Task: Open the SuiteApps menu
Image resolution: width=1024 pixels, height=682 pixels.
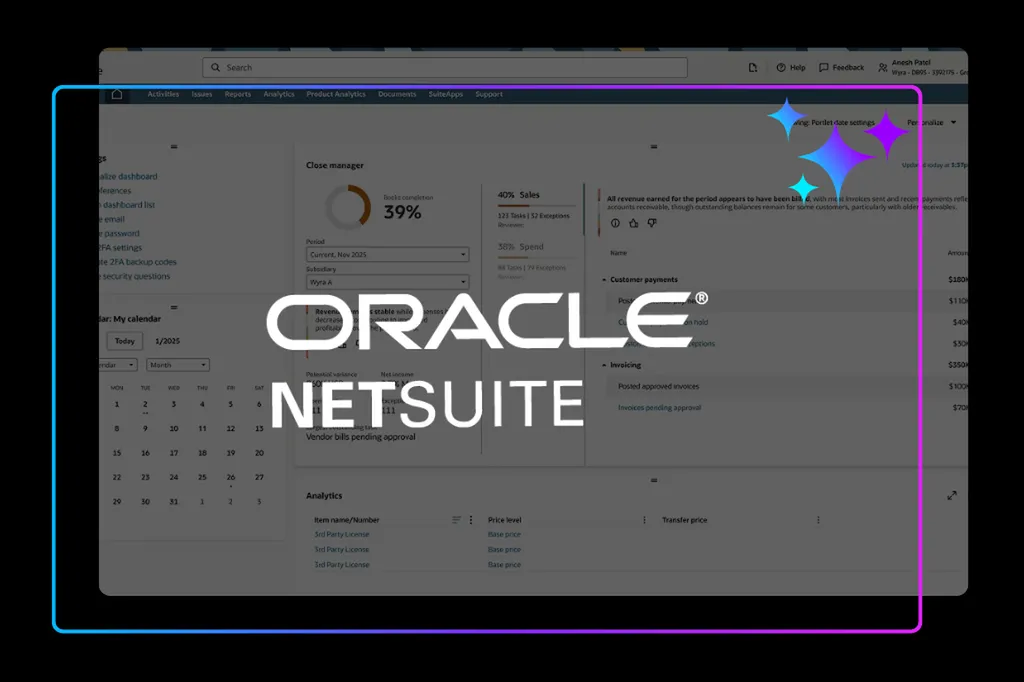Action: (x=446, y=94)
